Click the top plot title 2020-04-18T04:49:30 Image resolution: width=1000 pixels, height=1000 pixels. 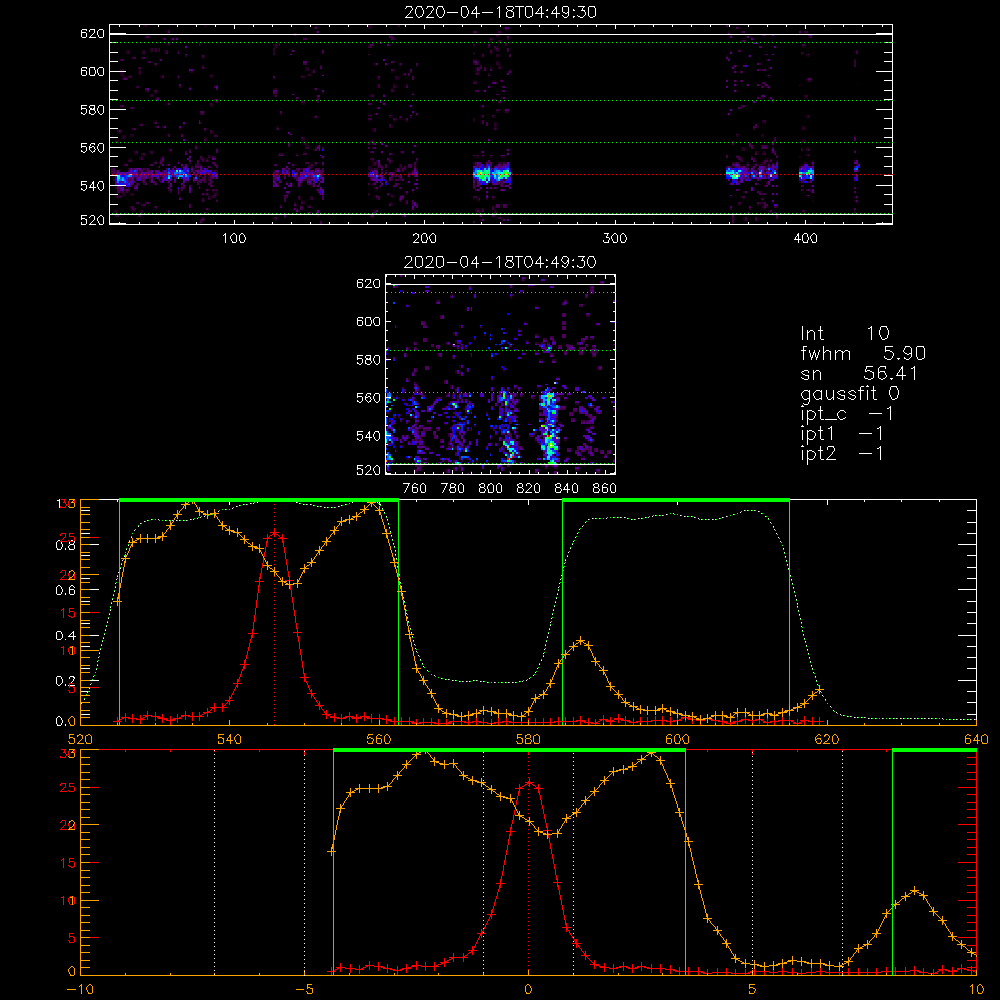pos(501,12)
